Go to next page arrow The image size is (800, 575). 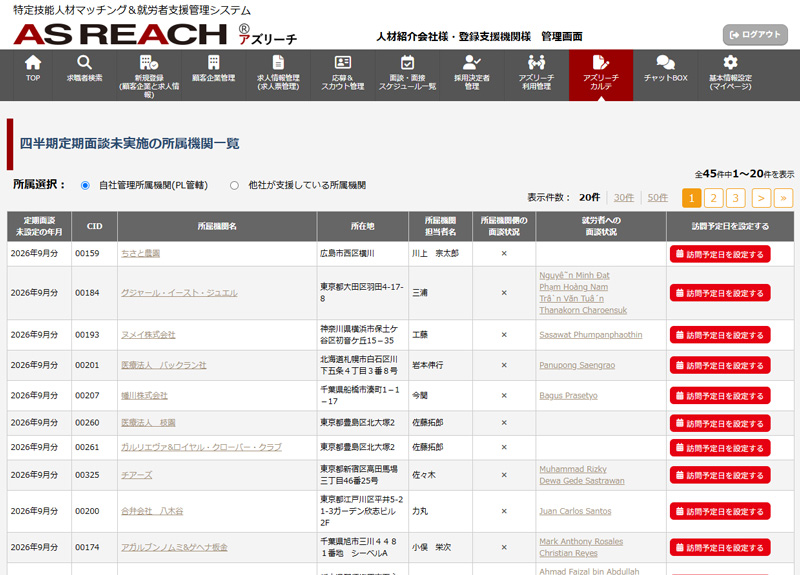point(761,198)
